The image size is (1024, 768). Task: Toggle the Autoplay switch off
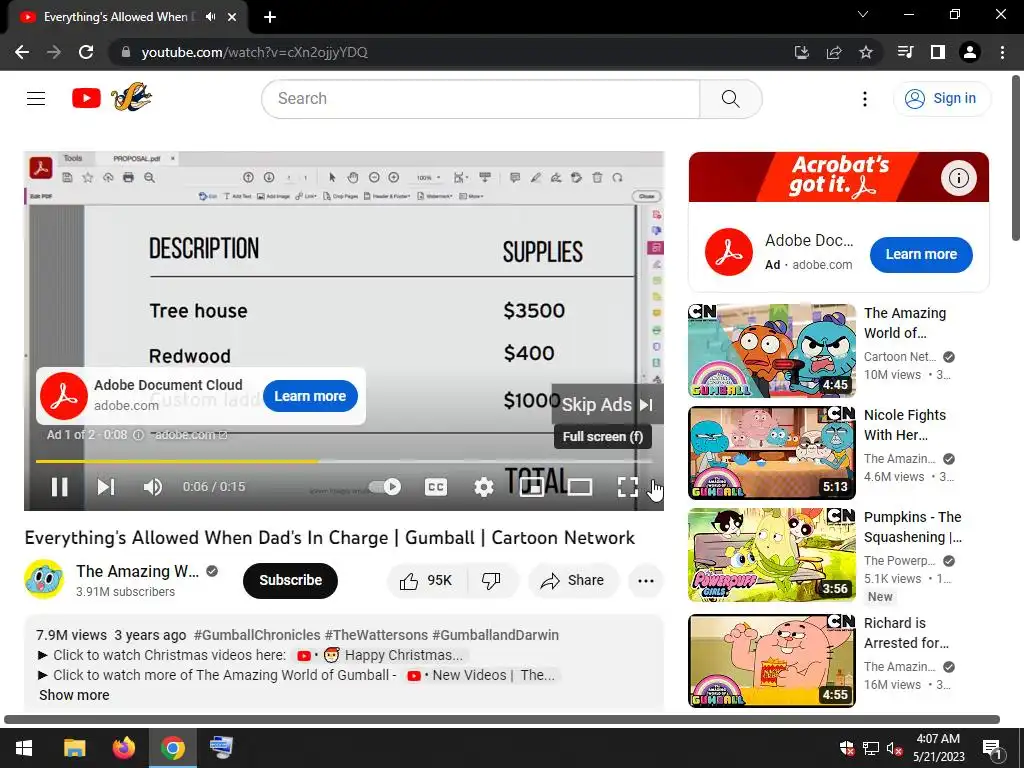(x=385, y=487)
